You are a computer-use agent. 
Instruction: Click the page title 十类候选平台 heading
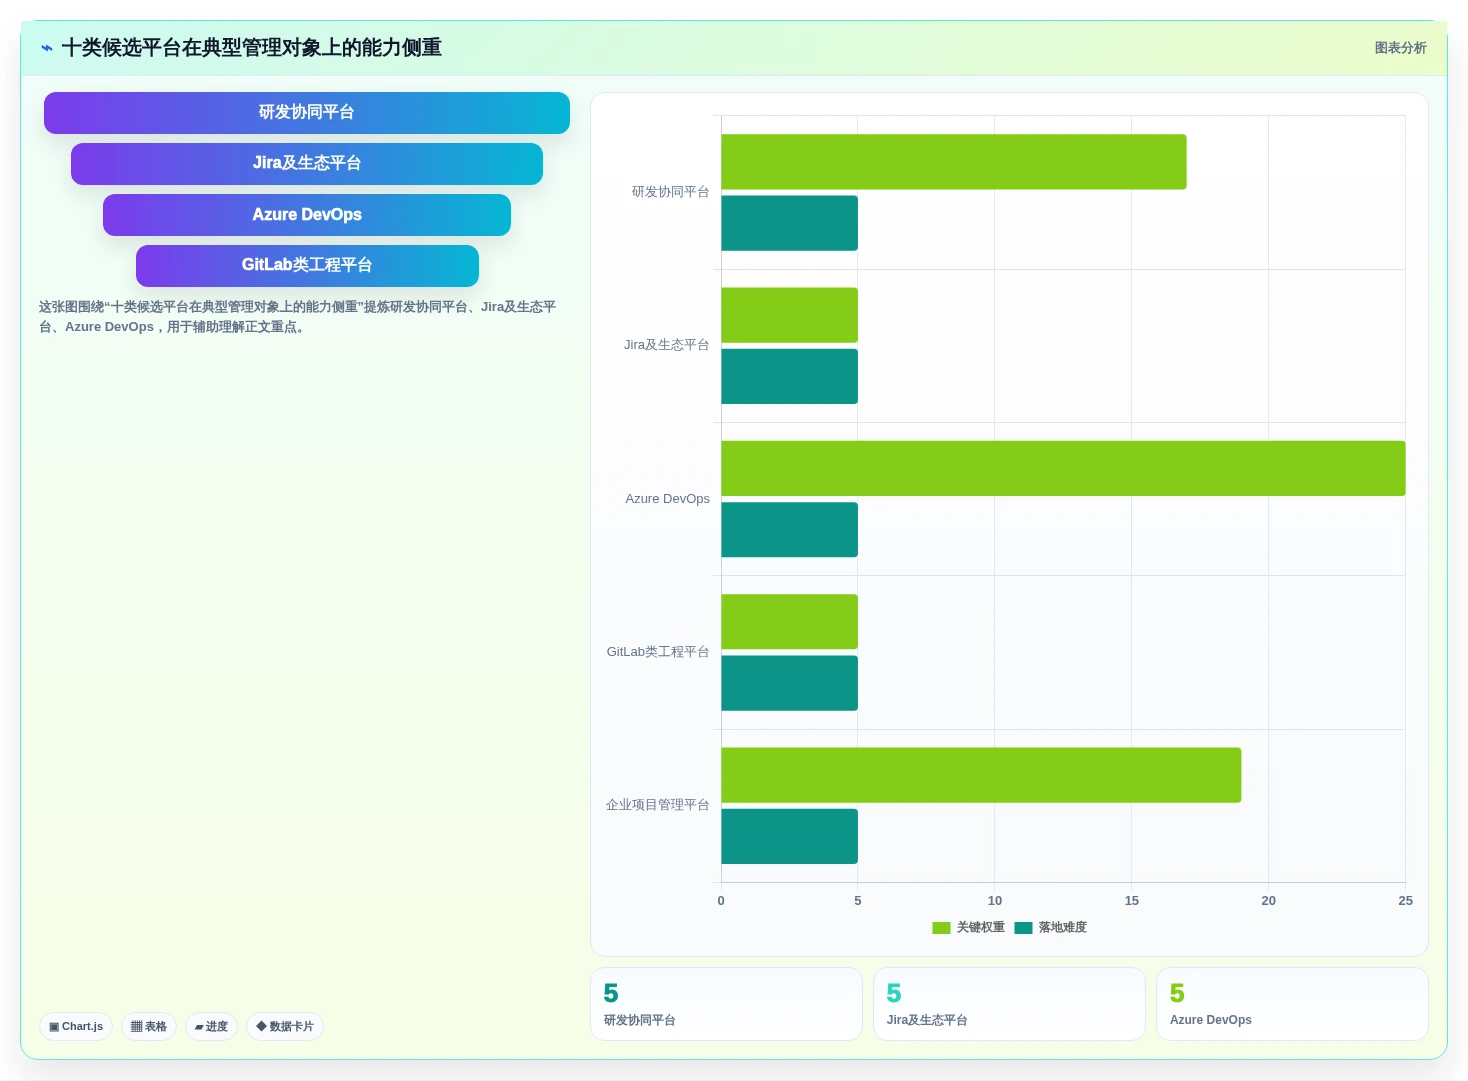(252, 48)
